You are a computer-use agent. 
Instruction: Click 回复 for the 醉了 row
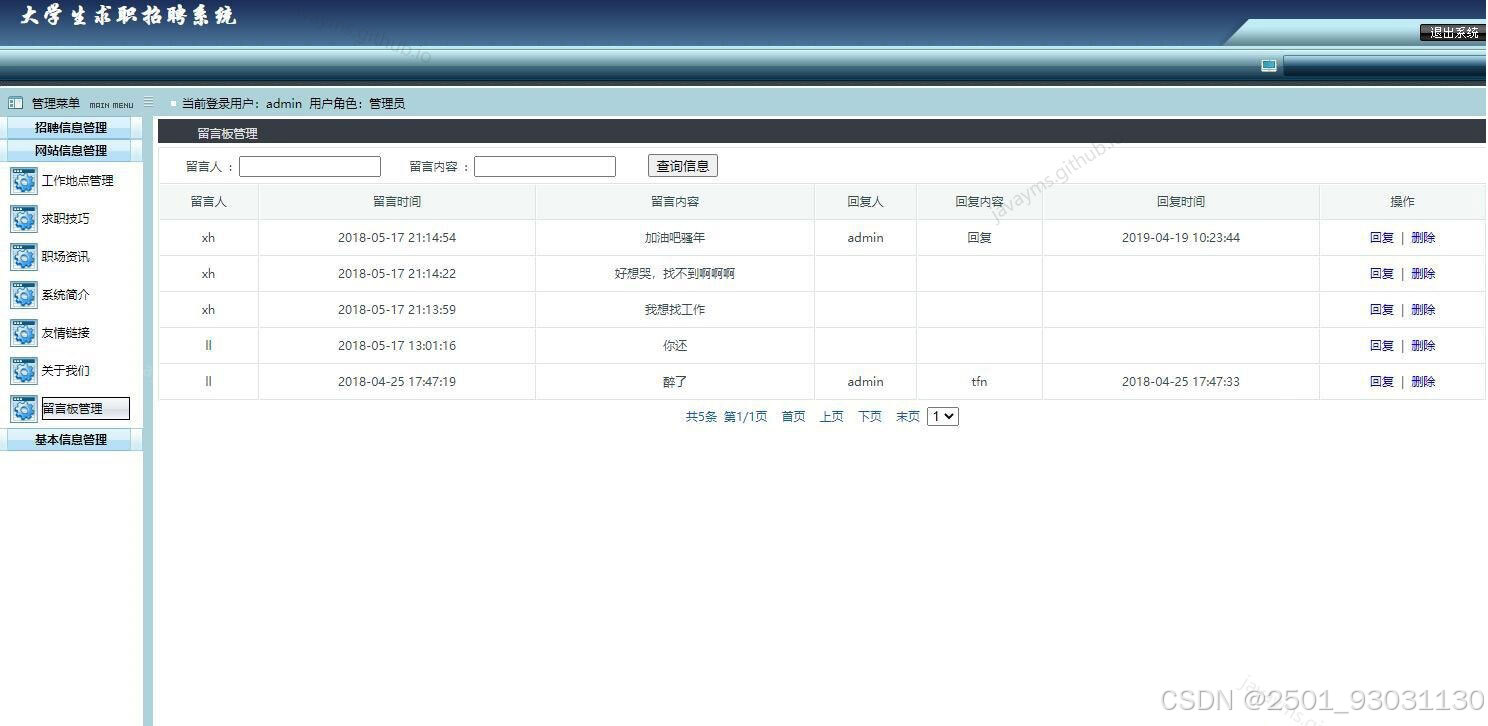click(x=1382, y=382)
